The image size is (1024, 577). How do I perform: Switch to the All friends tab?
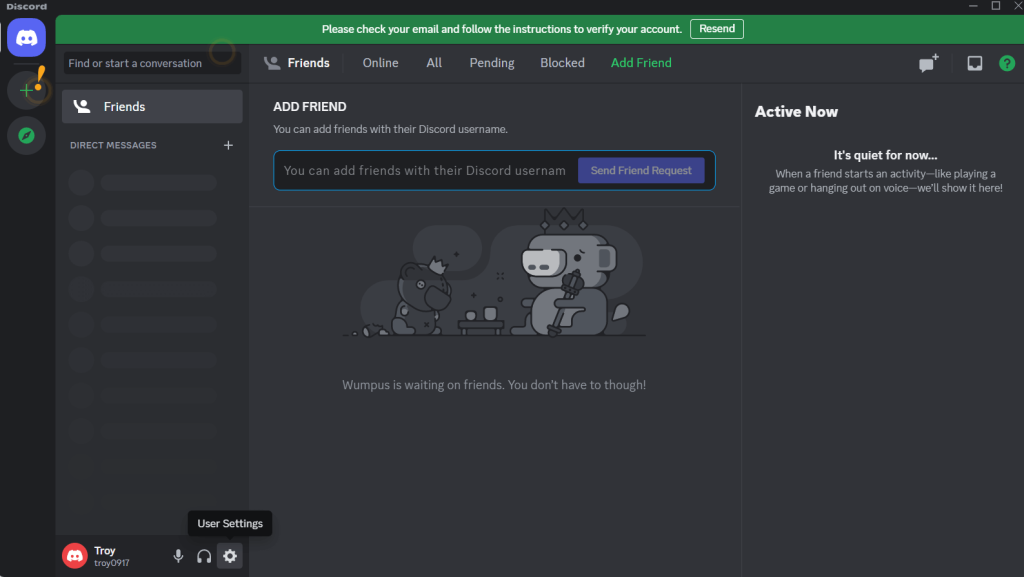(434, 63)
